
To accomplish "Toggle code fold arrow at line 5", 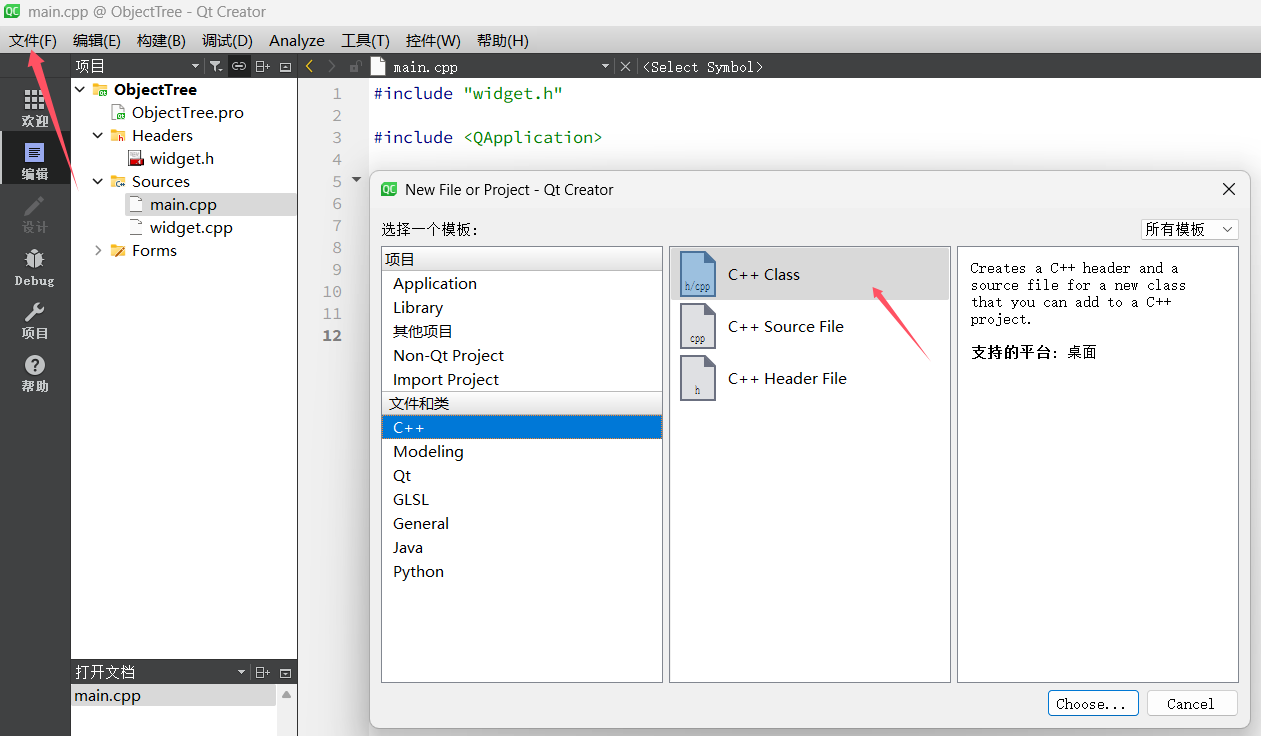I will (x=357, y=181).
